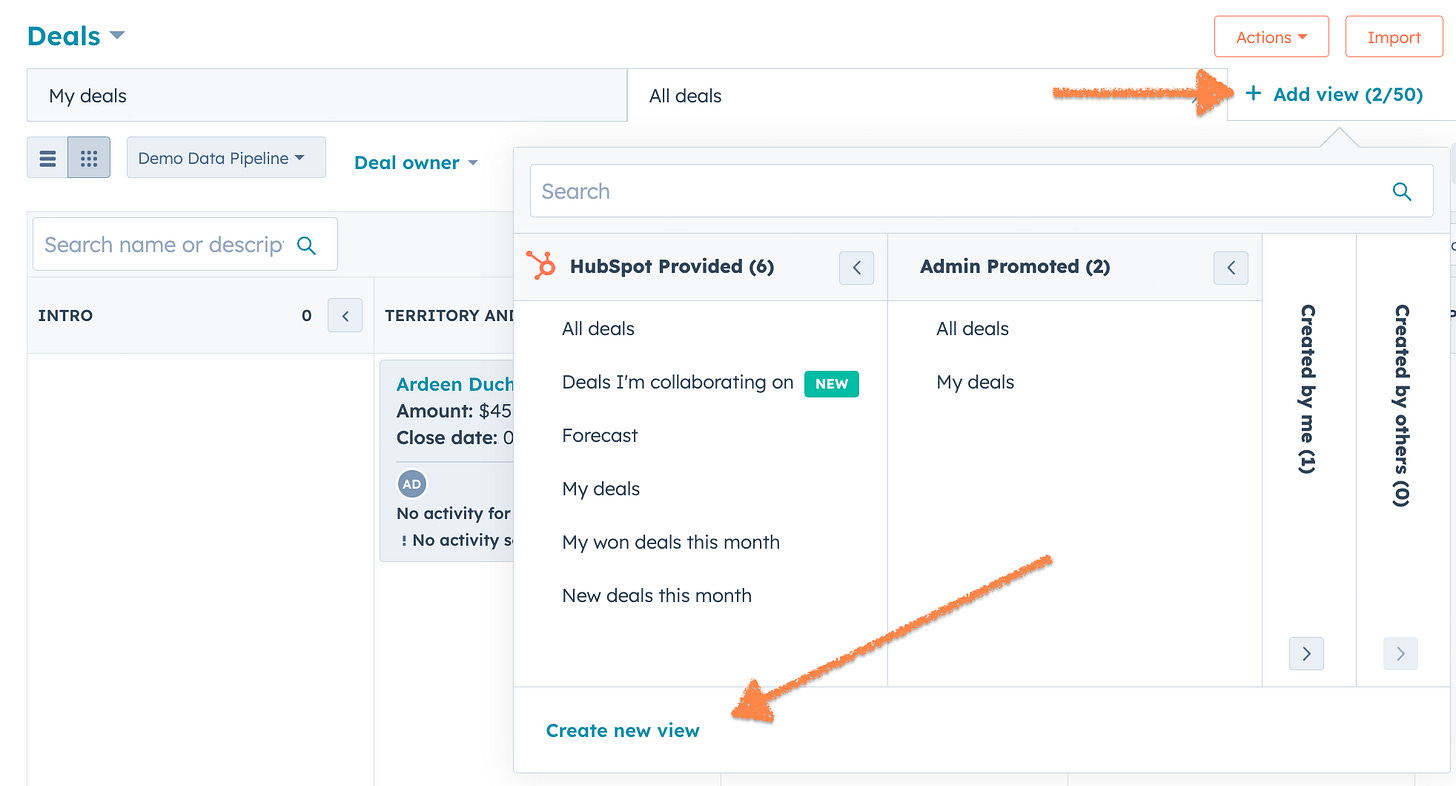This screenshot has height=786, width=1456.
Task: Open the Demo Data Pipeline dropdown
Action: click(x=226, y=158)
